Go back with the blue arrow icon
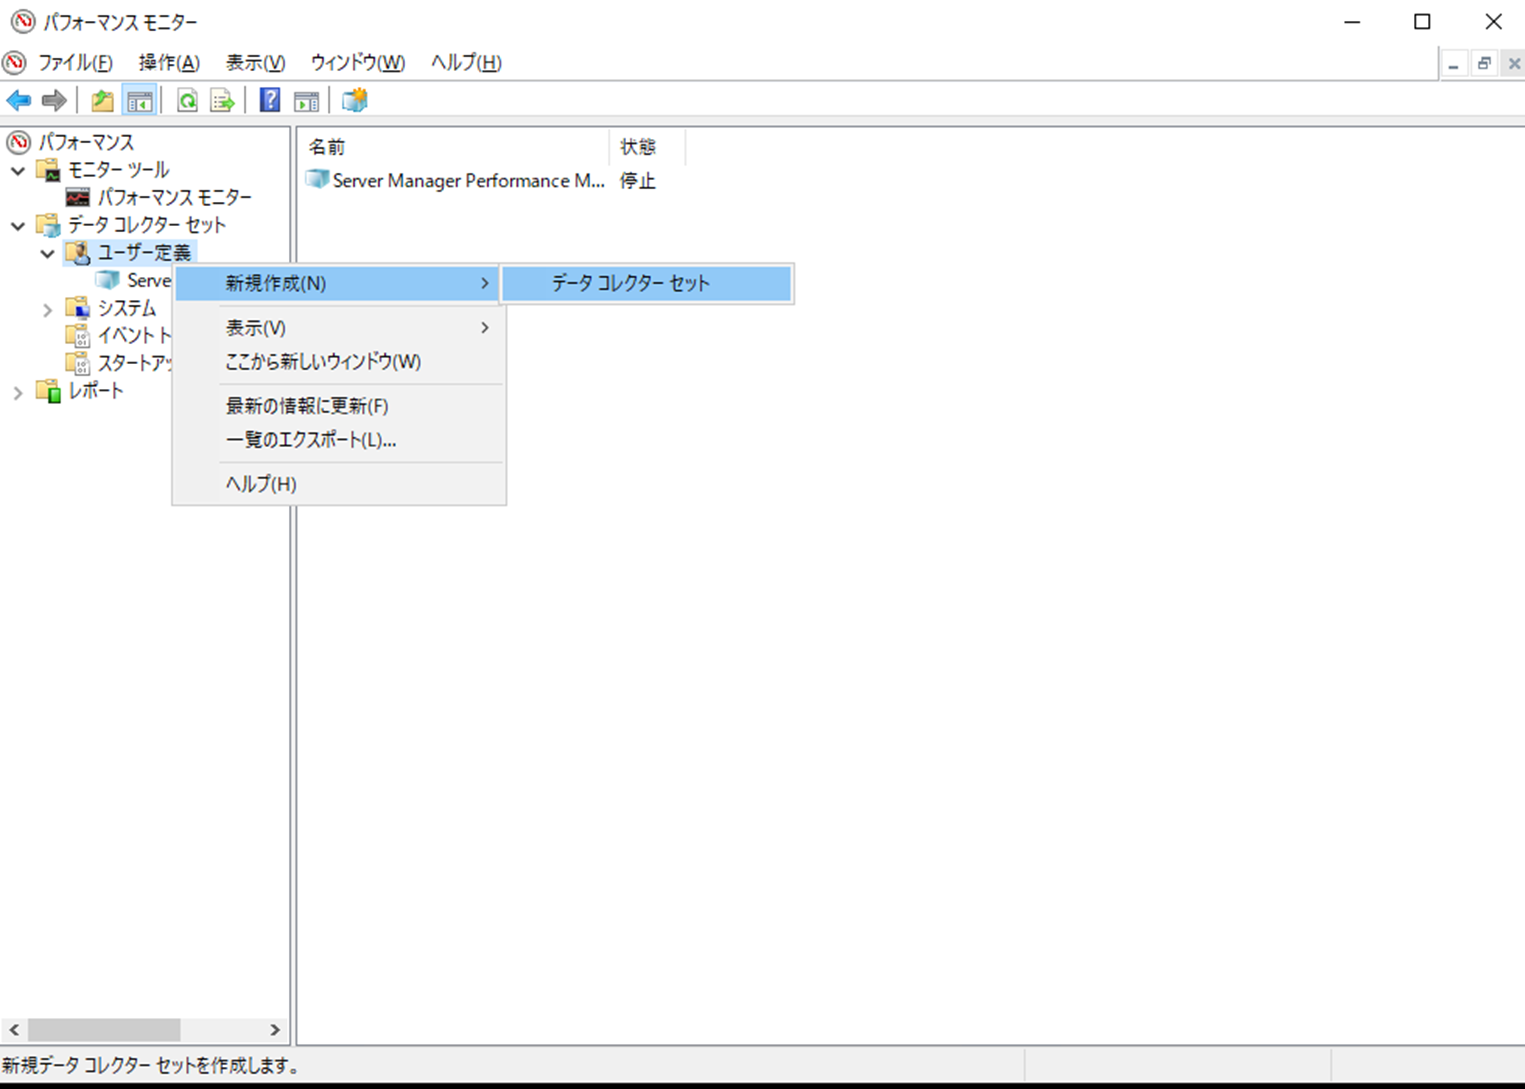The width and height of the screenshot is (1525, 1089). [19, 100]
